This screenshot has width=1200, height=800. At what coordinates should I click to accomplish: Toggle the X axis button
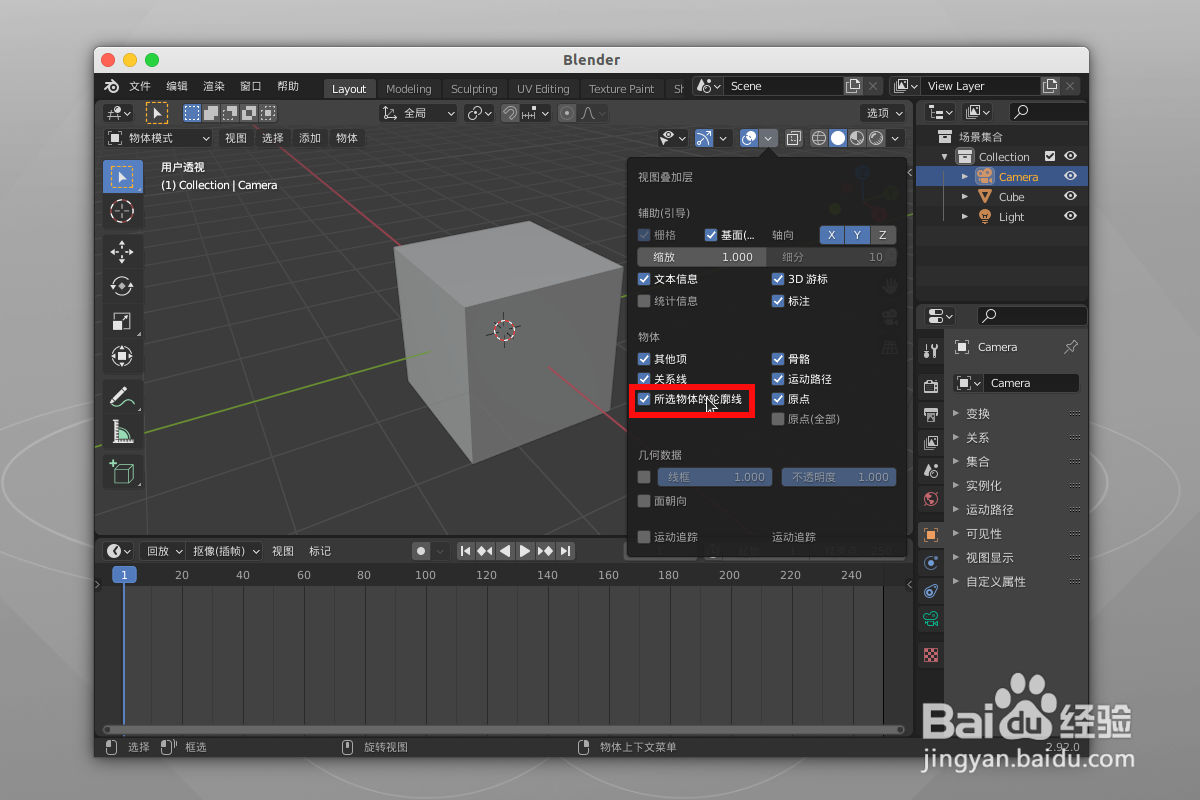tap(832, 235)
